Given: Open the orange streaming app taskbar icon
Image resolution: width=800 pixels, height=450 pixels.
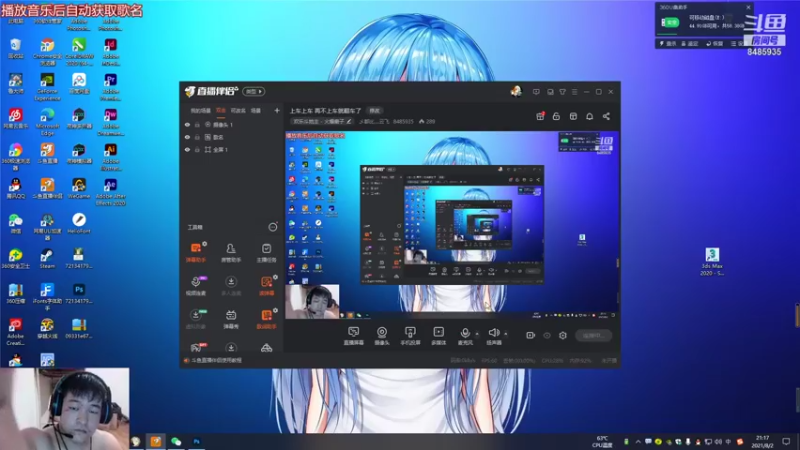Looking at the screenshot, I should pos(156,441).
